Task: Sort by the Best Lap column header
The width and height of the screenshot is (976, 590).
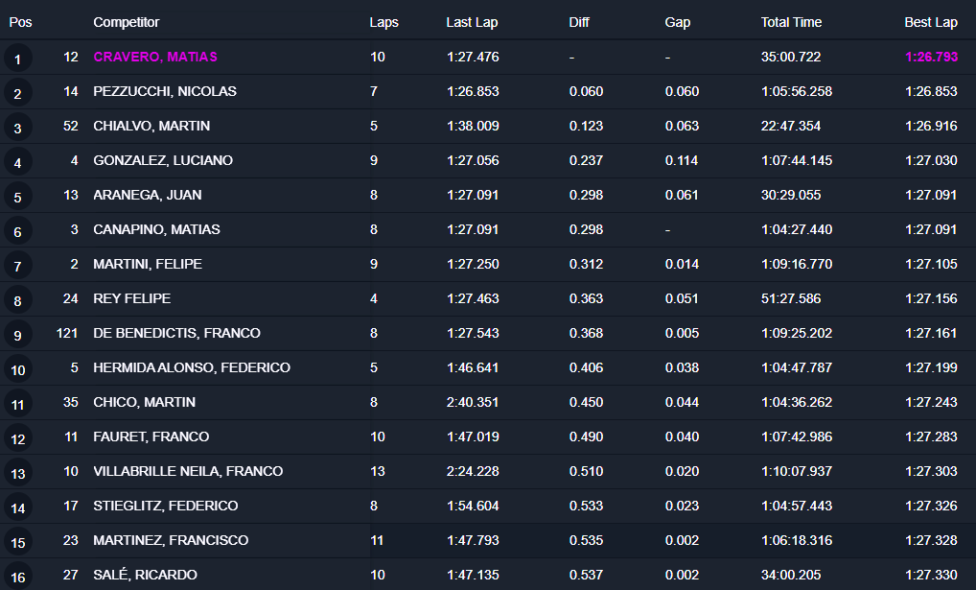Action: (x=931, y=22)
